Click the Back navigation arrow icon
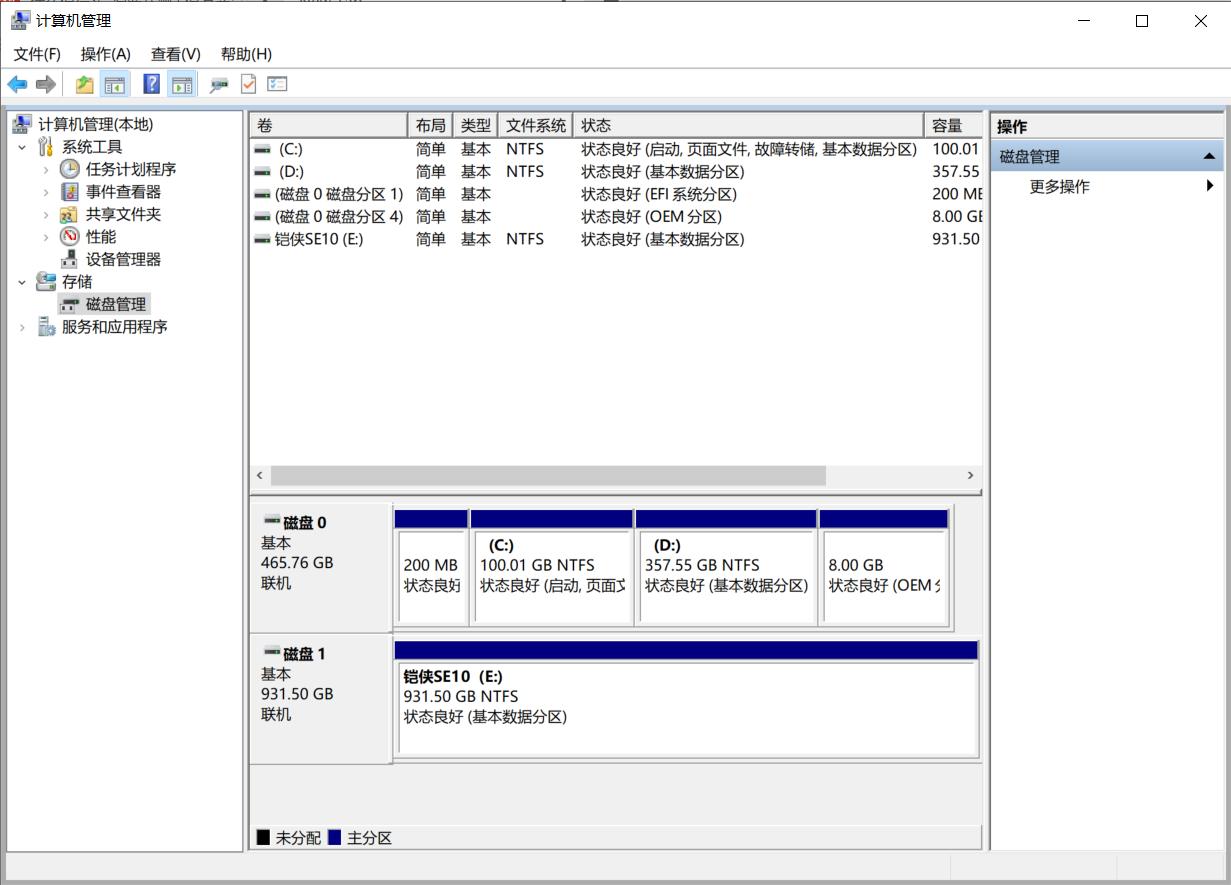Screen dimensions: 1231x885 point(17,84)
